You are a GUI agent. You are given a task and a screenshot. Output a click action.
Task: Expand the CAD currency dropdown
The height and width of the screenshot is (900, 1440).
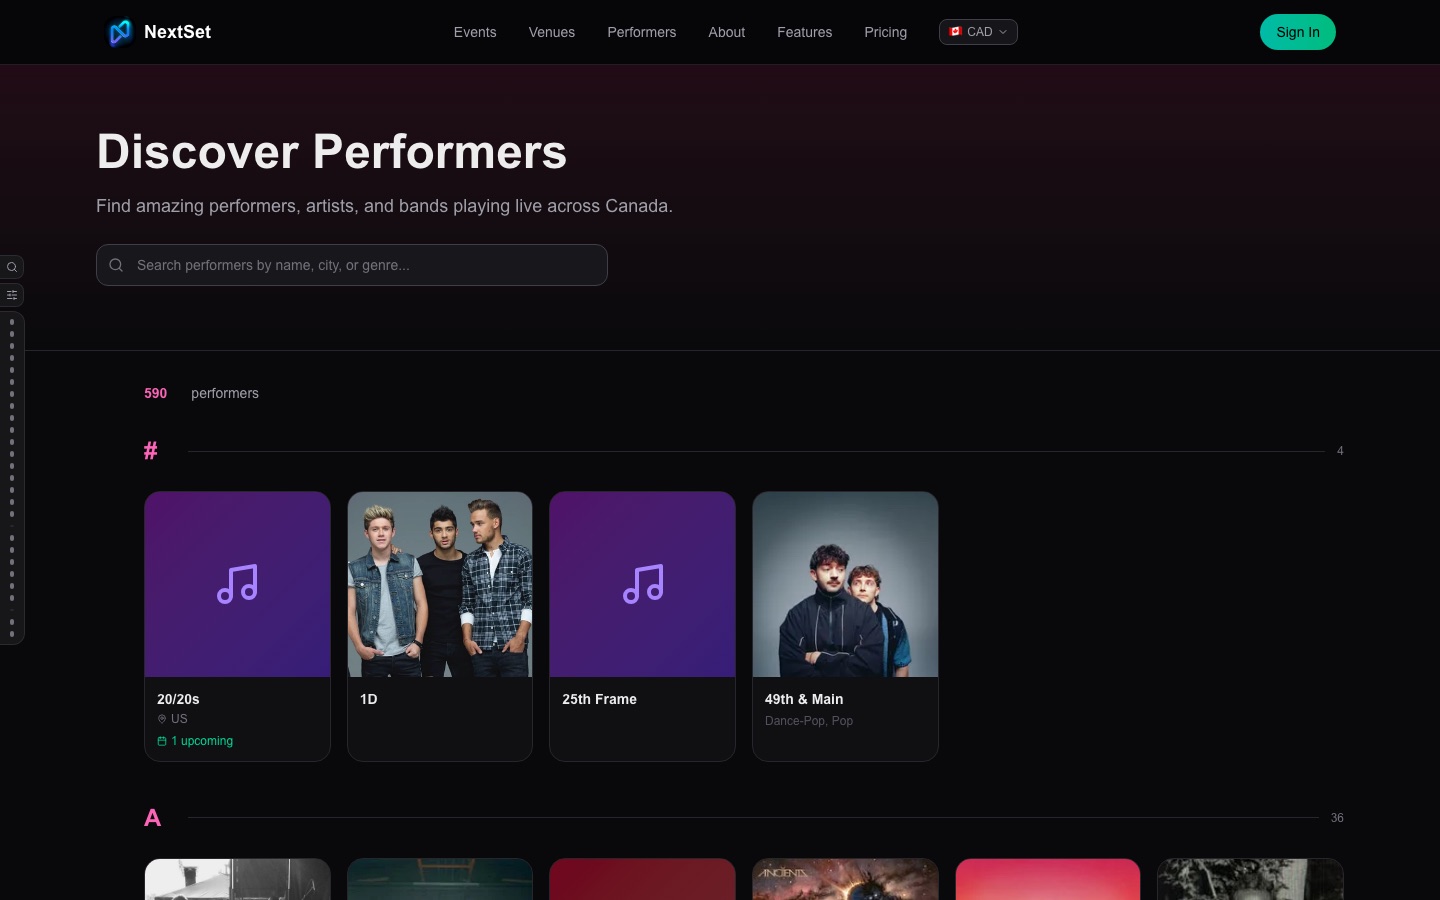(978, 32)
